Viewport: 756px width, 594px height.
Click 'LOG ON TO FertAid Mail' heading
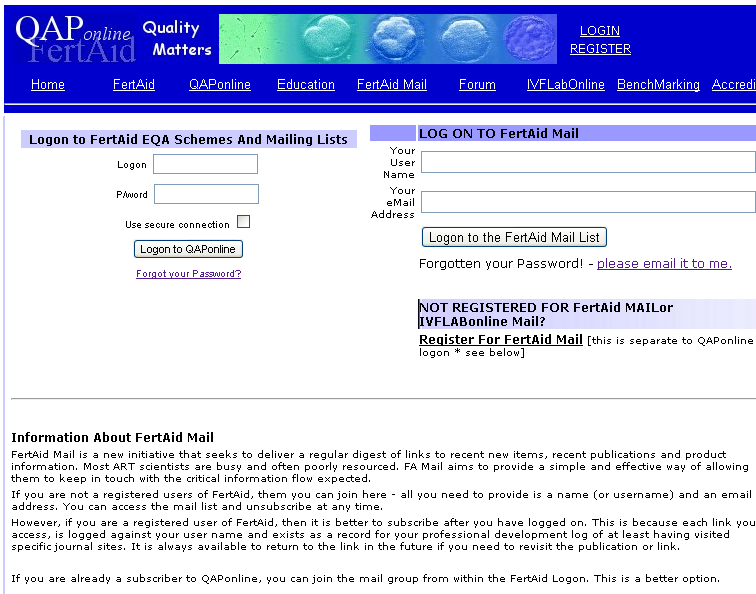(499, 134)
